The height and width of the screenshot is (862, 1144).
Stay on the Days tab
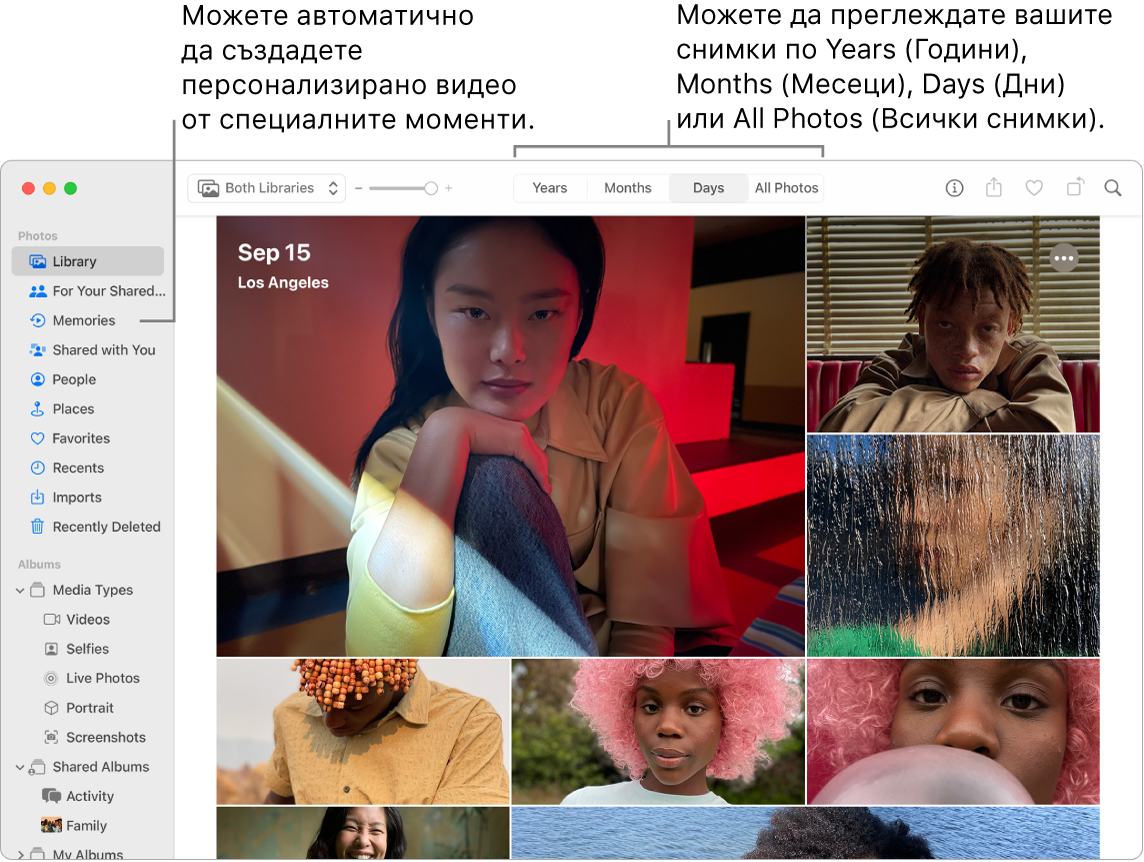708,187
